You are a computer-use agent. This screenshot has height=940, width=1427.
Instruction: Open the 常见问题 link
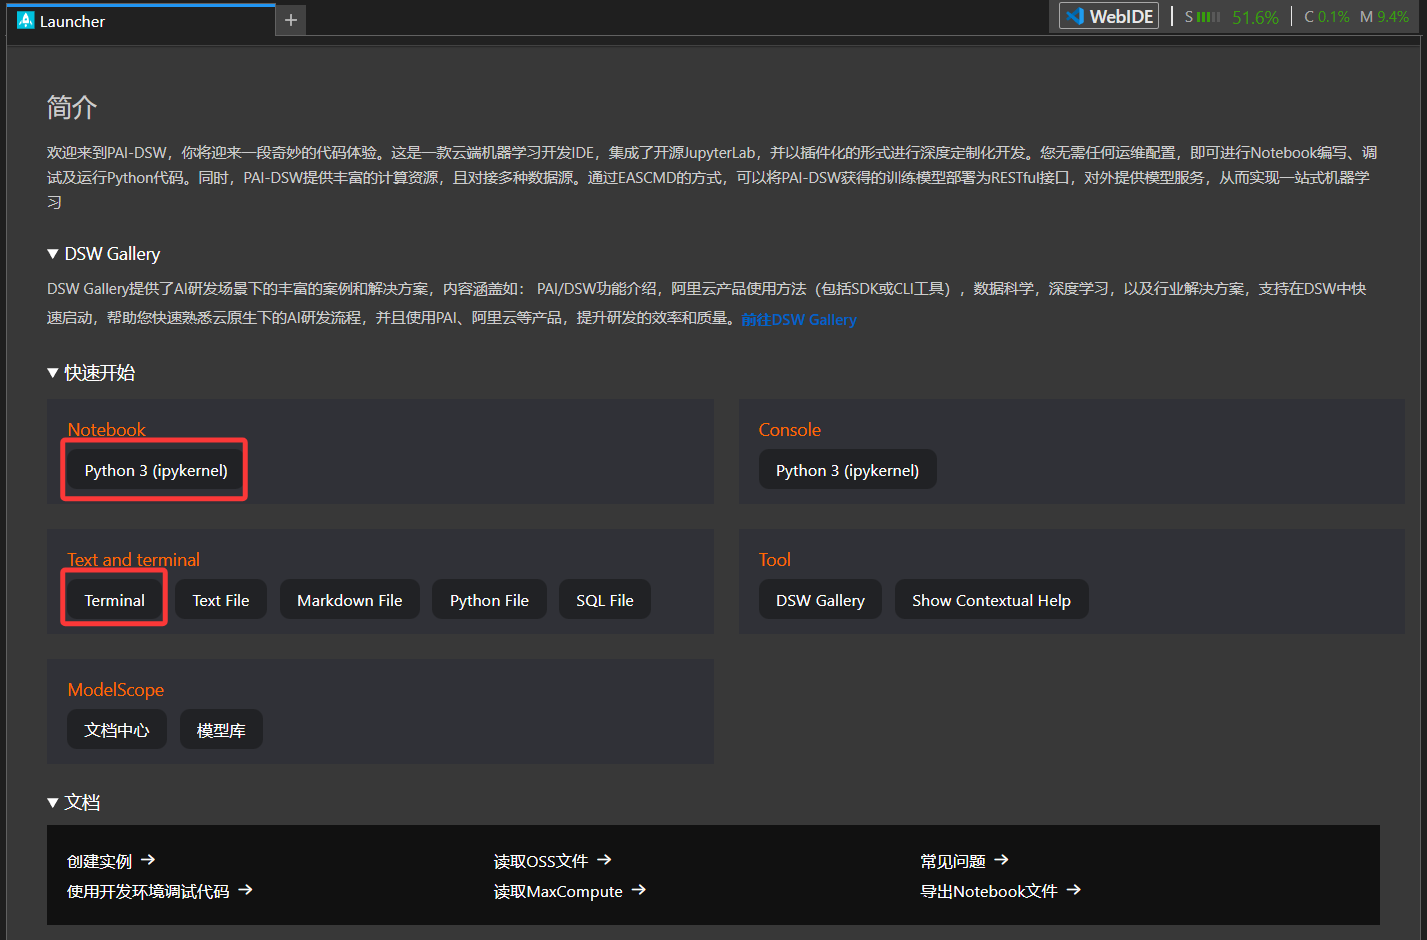[x=953, y=861]
